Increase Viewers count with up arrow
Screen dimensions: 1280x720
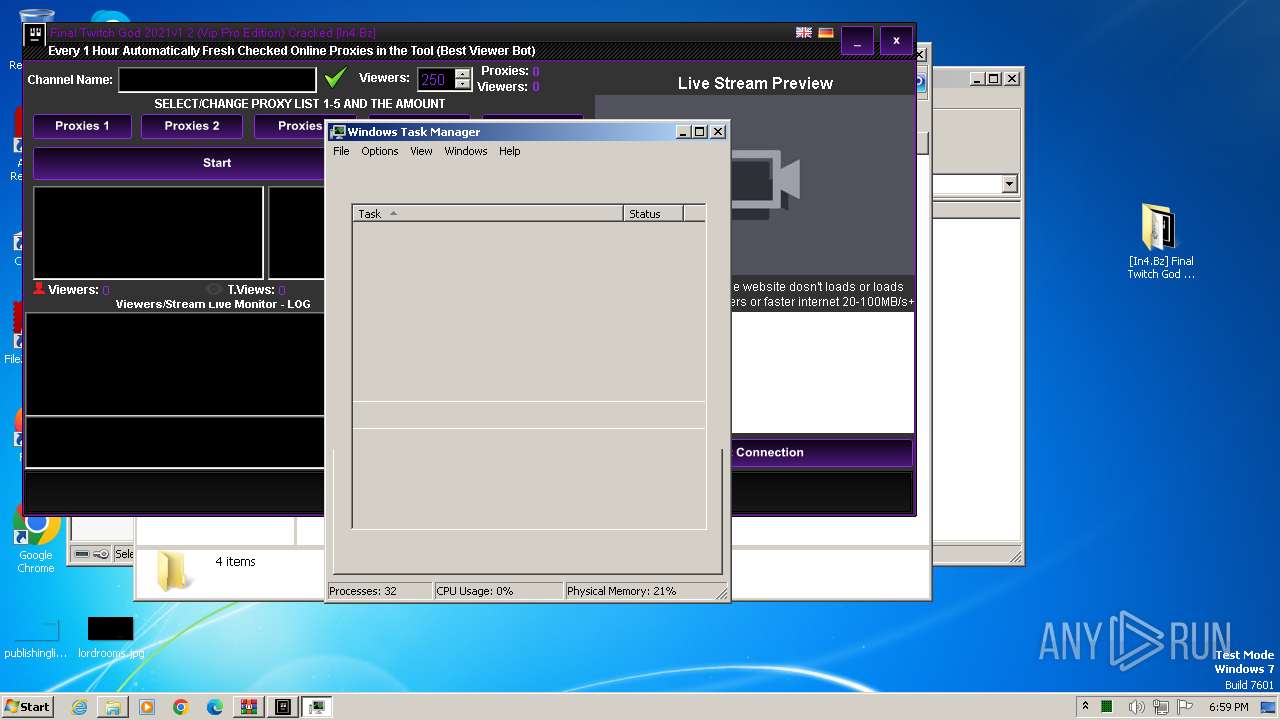coord(462,74)
